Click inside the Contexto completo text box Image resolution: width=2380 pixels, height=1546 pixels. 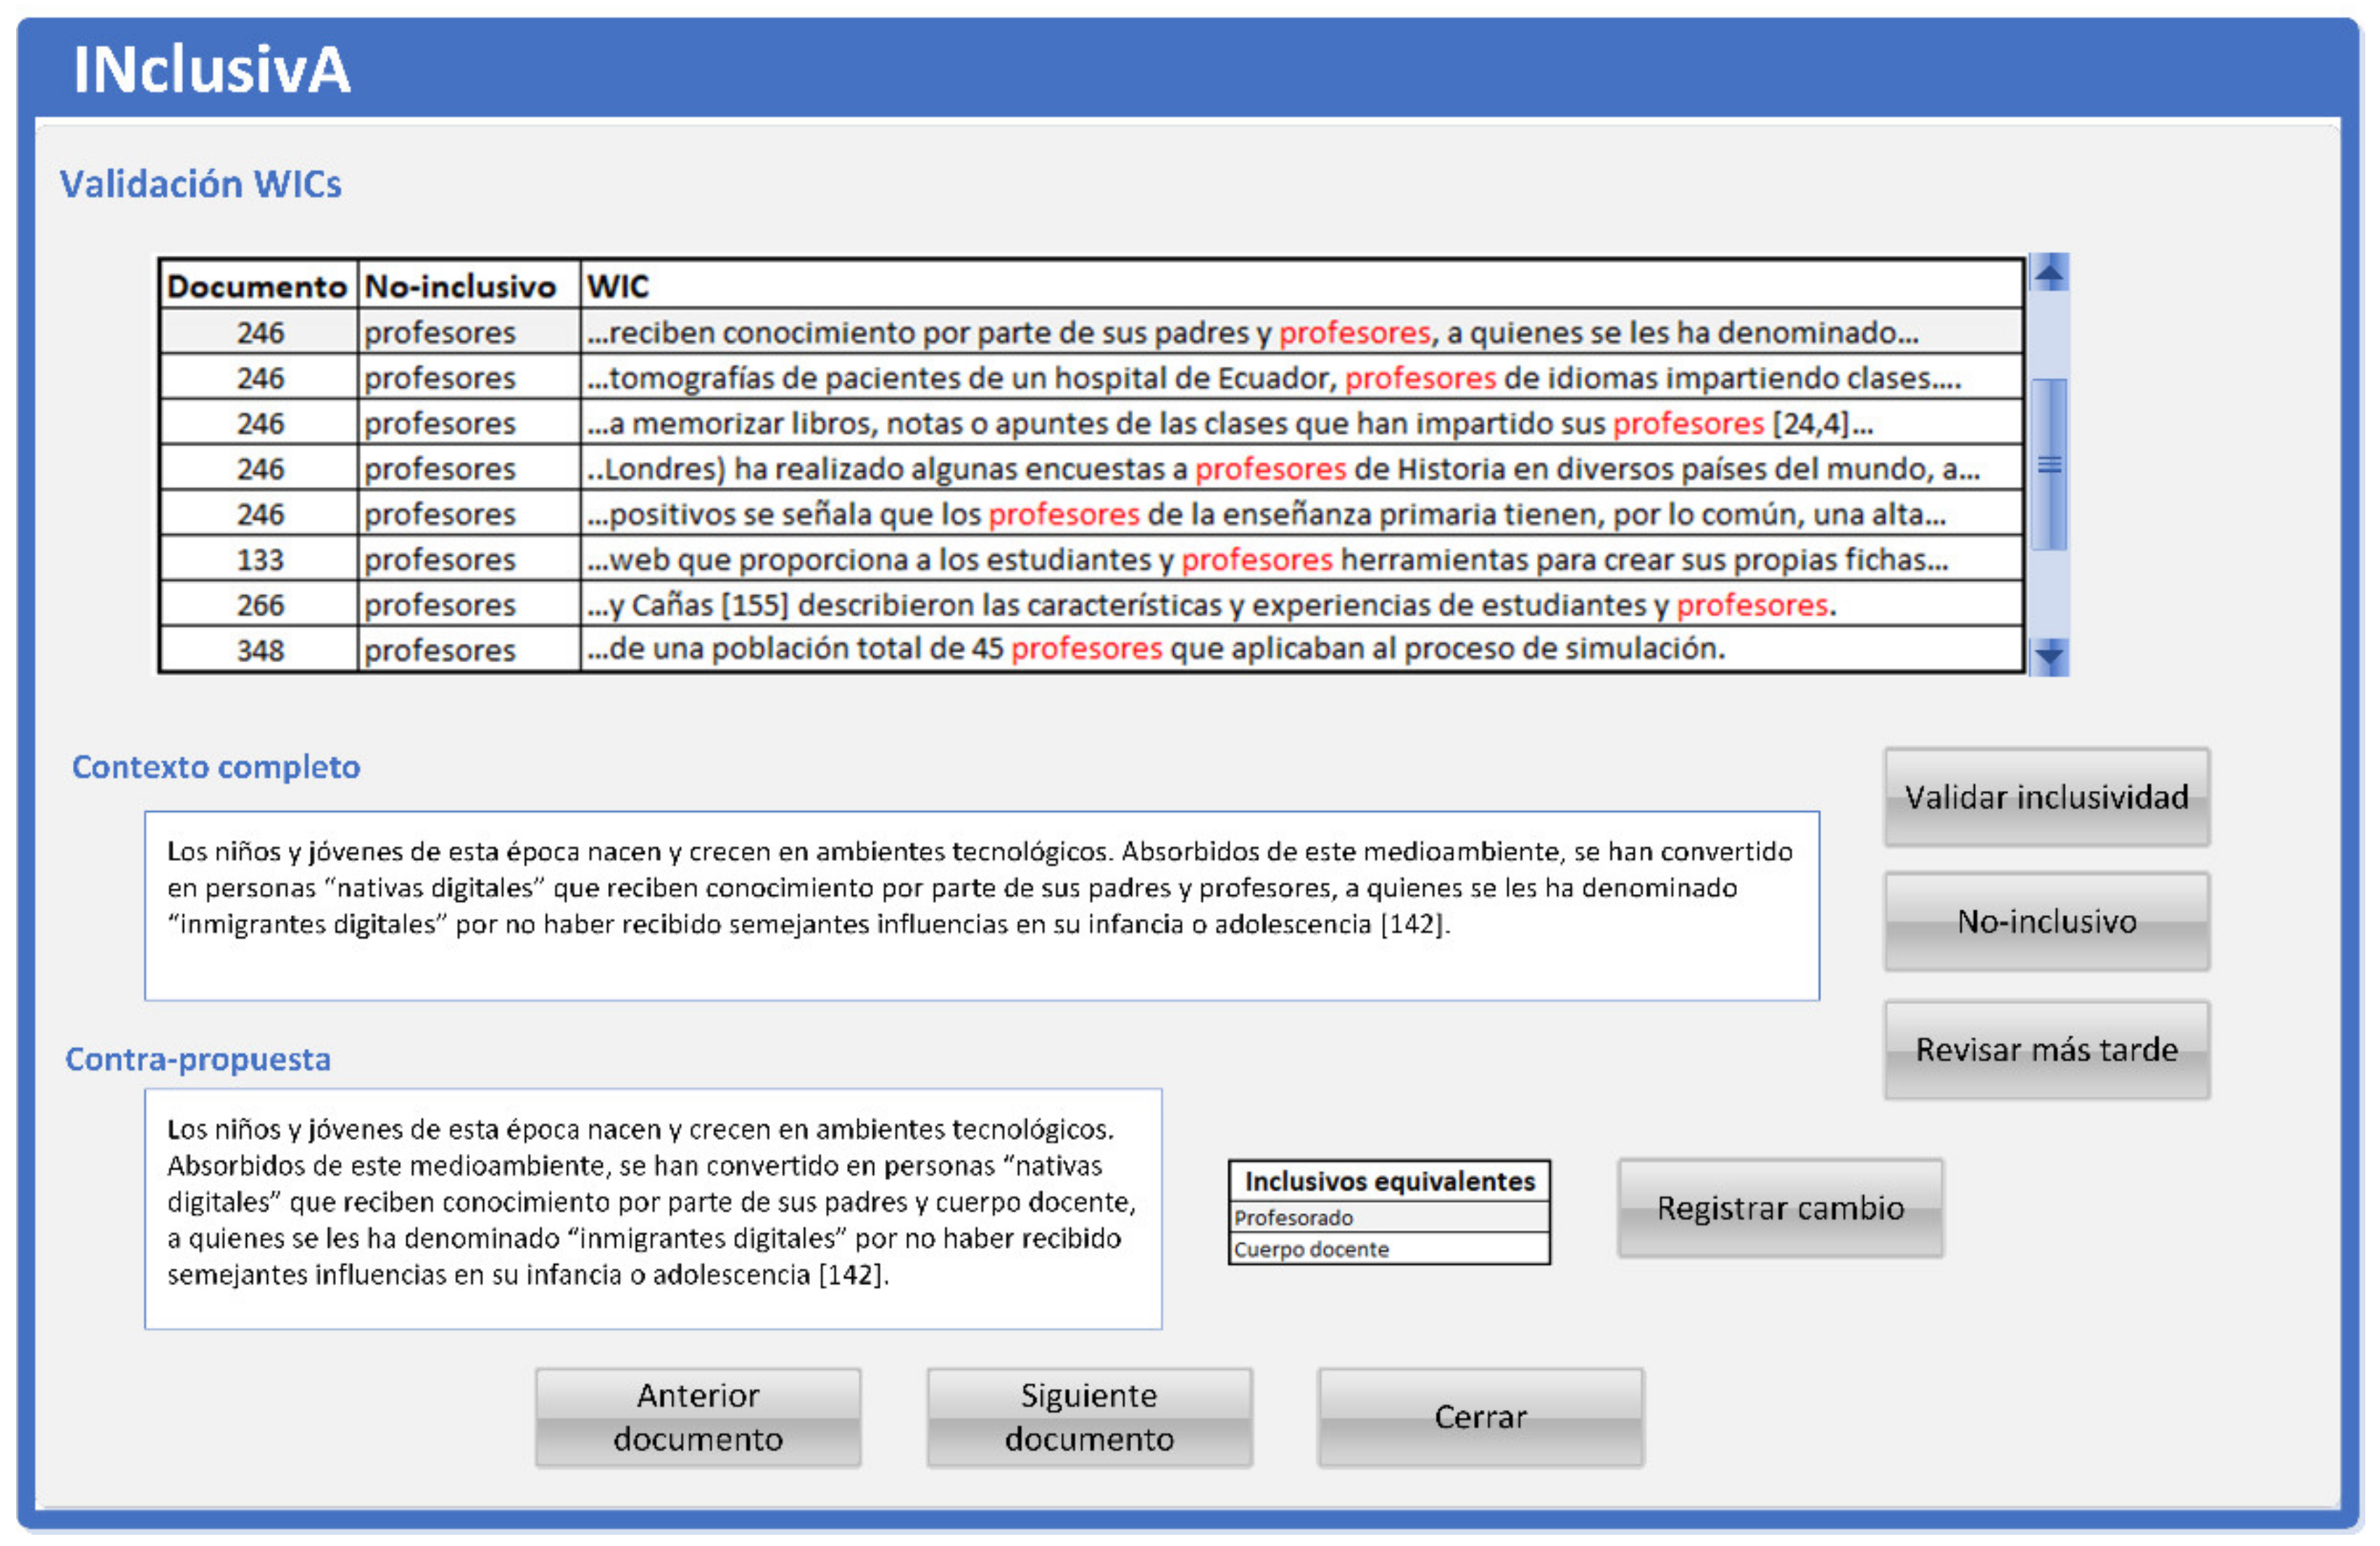click(980, 905)
